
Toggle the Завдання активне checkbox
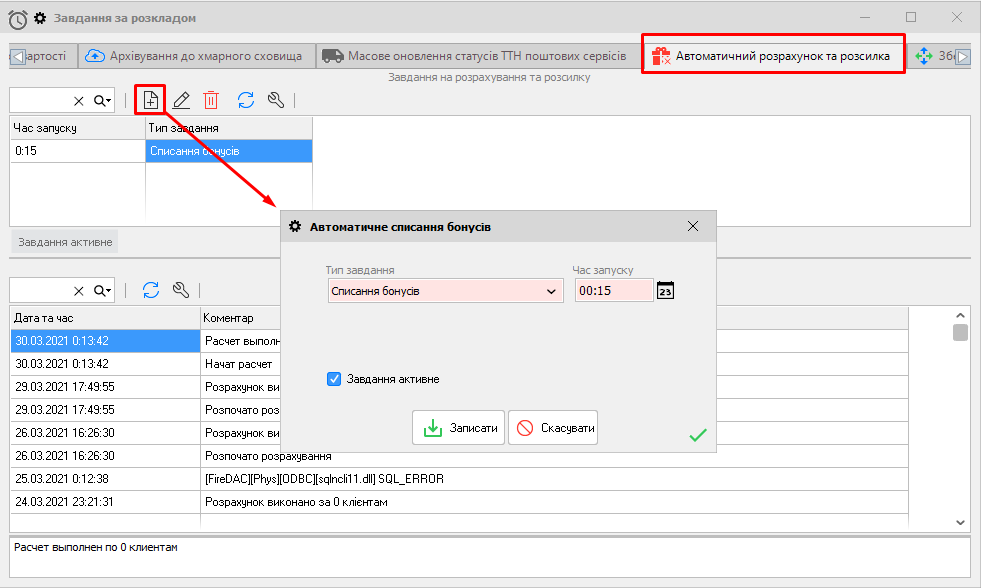335,379
